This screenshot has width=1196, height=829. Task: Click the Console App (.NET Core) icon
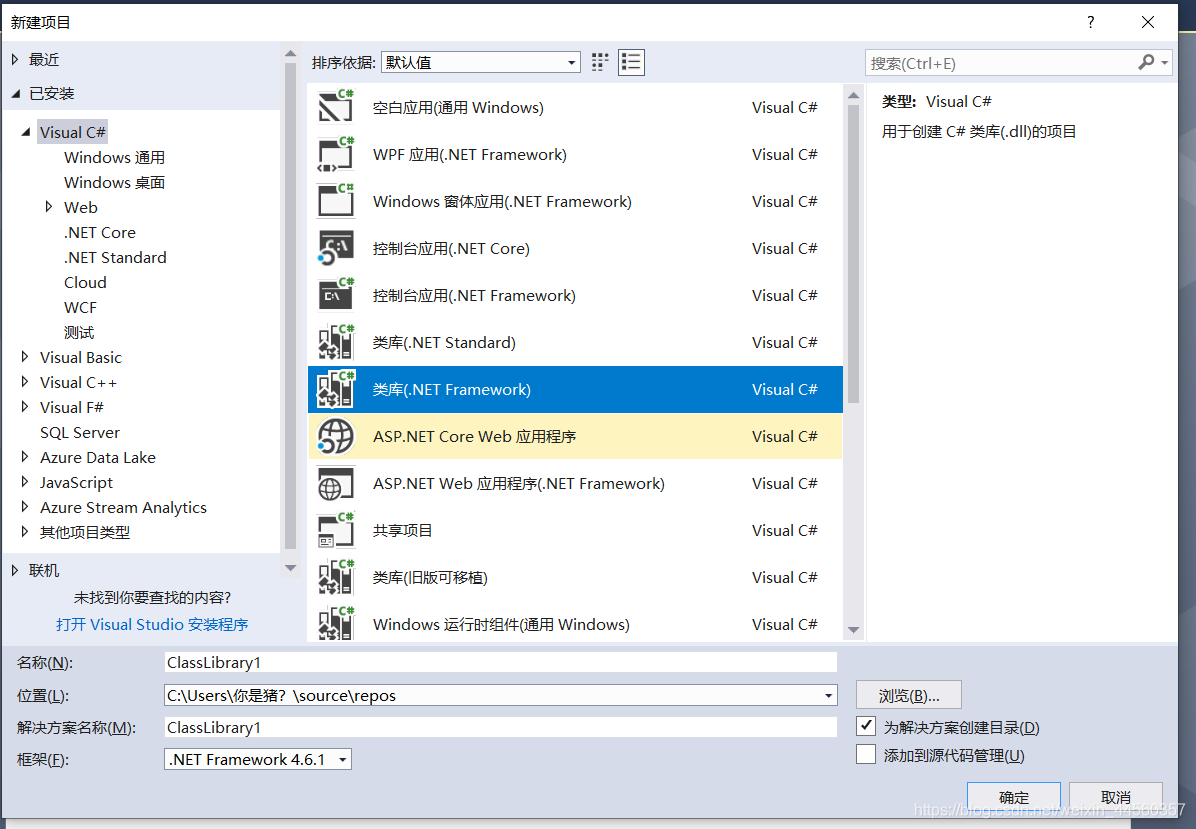336,249
